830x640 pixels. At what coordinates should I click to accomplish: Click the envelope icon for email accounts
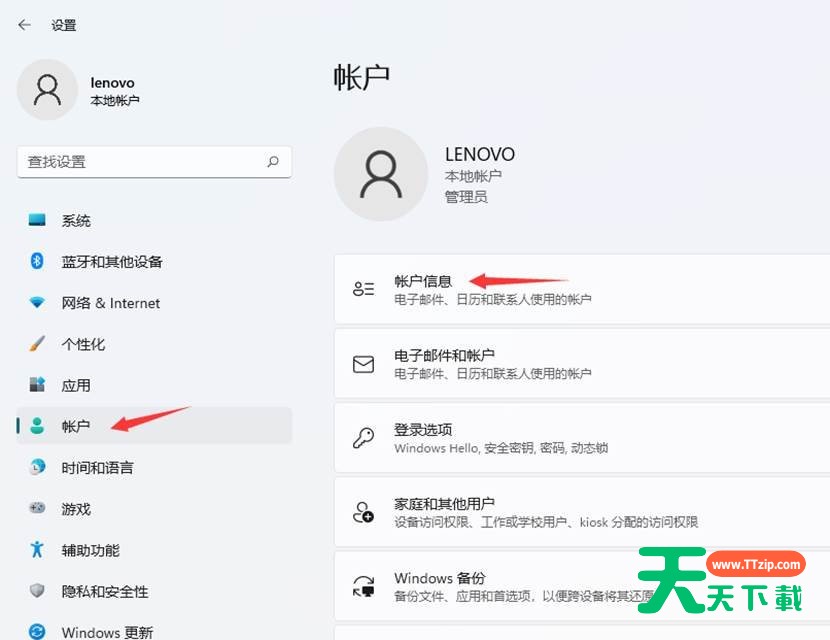(x=364, y=364)
